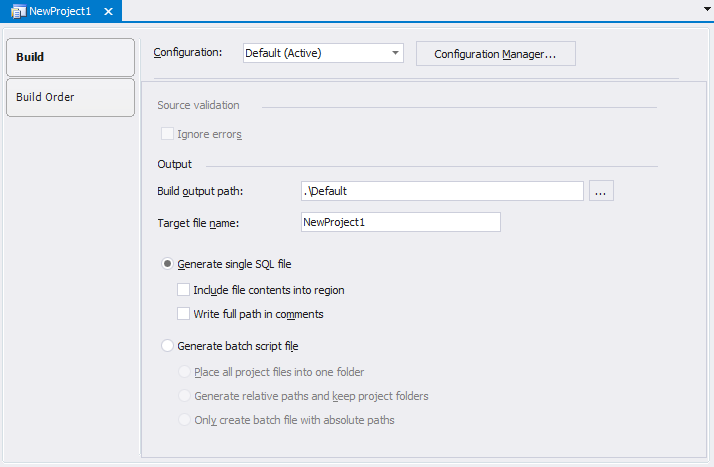Click the Configuration label
Image resolution: width=714 pixels, height=467 pixels.
tap(188, 53)
